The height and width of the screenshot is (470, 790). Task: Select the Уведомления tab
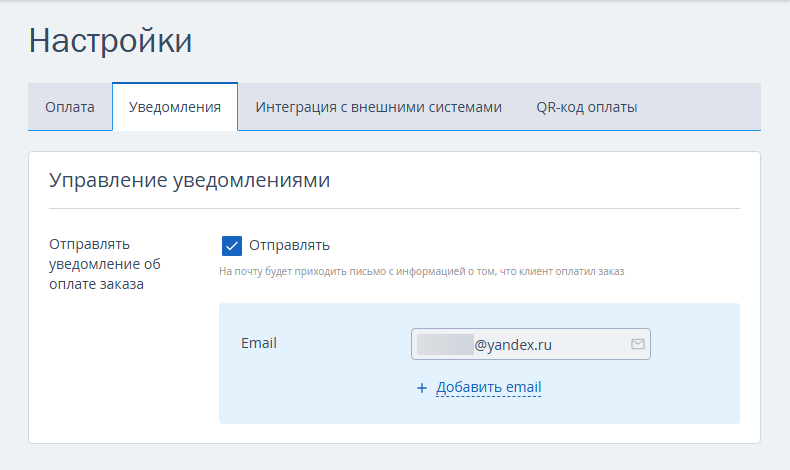coord(175,107)
